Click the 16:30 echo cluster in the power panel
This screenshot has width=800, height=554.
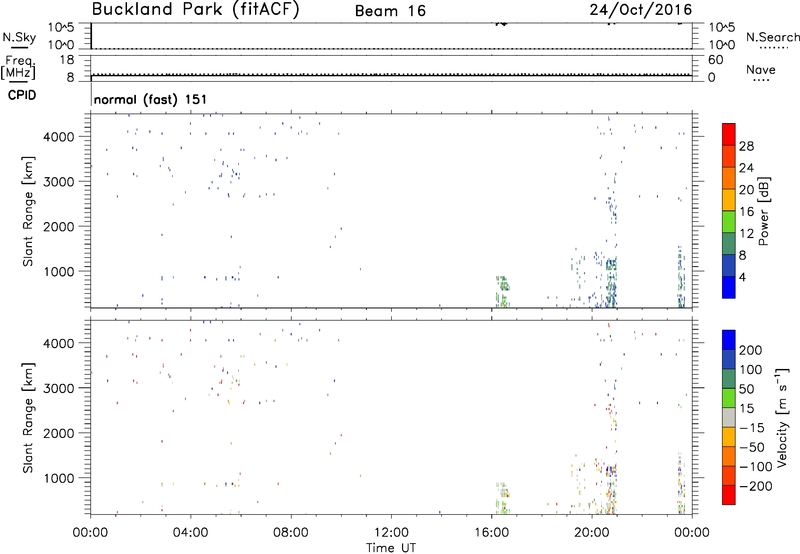pyautogui.click(x=502, y=291)
